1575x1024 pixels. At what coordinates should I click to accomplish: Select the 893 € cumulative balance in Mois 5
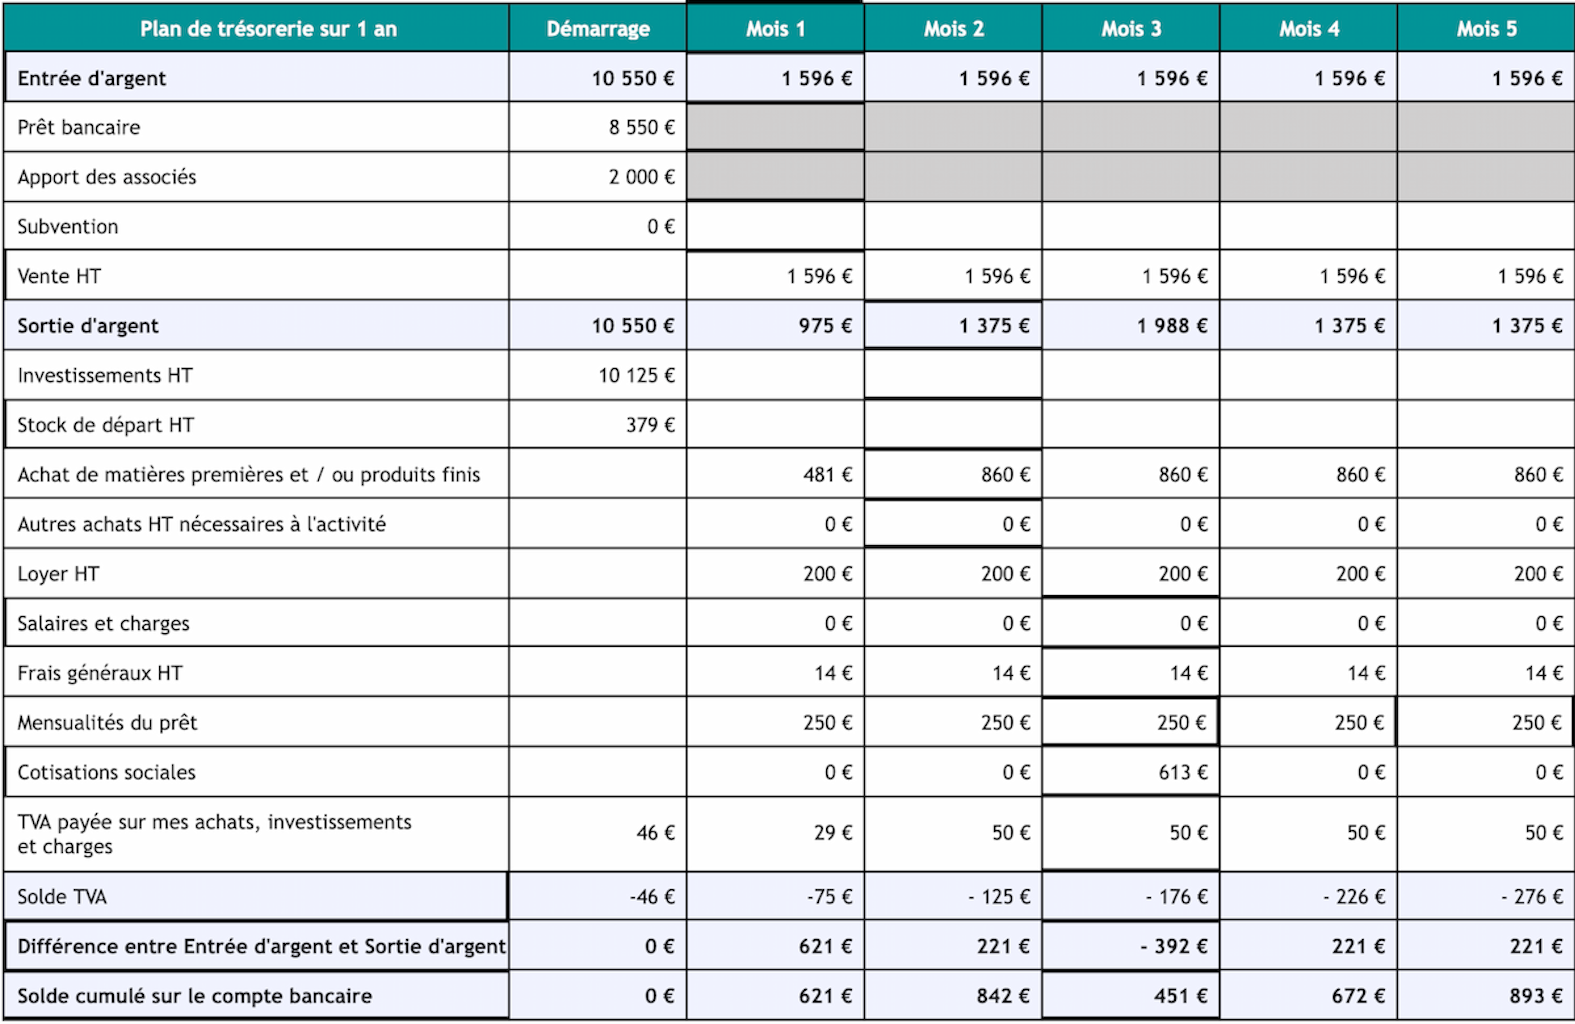pos(1486,996)
